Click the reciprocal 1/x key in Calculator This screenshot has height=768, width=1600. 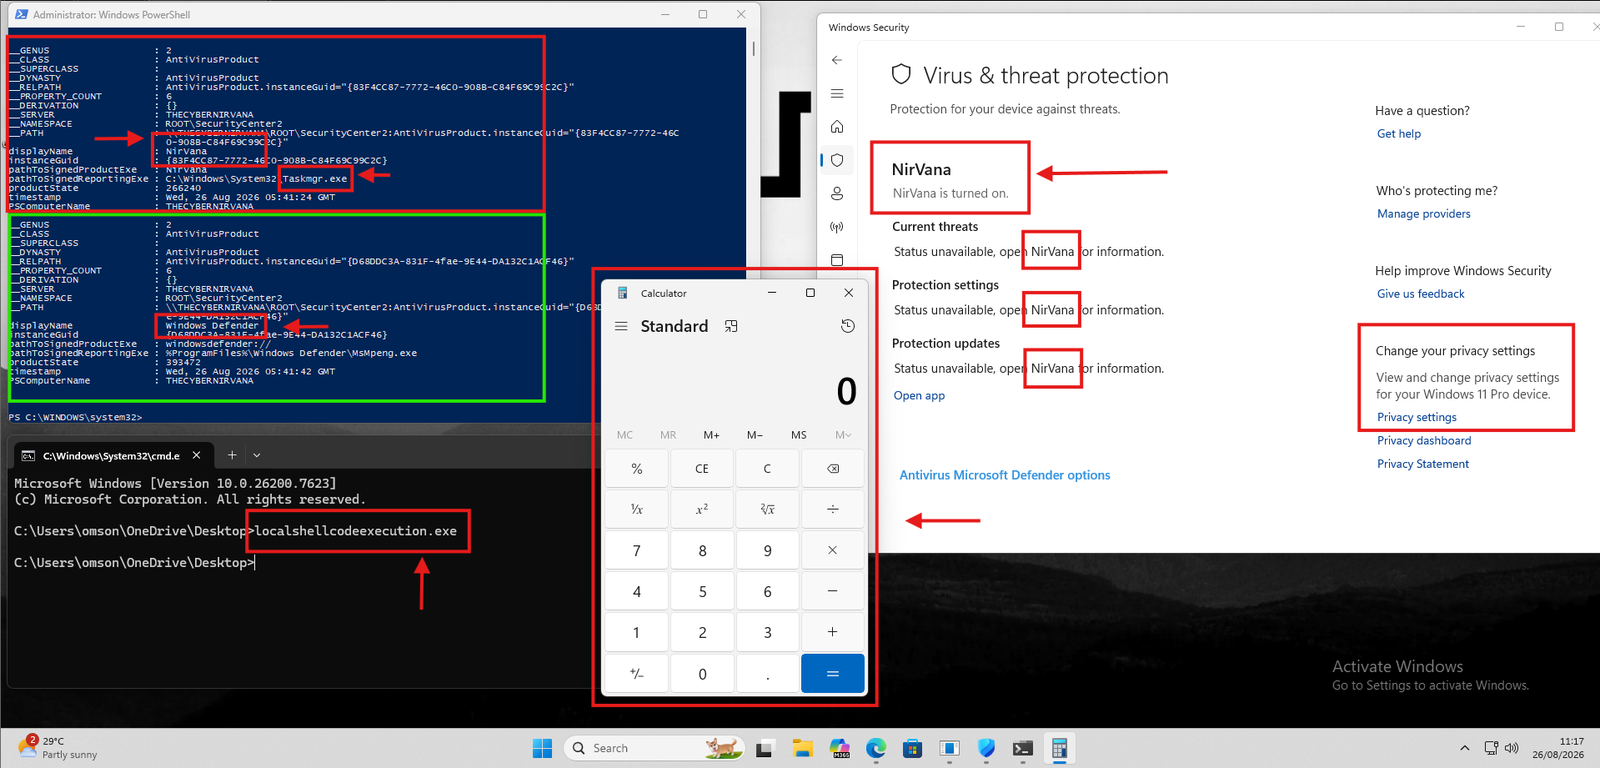[637, 509]
